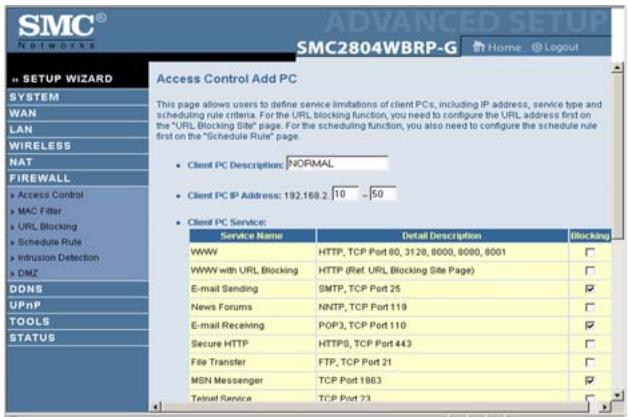Click the 'TCP Port 1863' cell
The width and height of the screenshot is (628, 417).
click(442, 381)
